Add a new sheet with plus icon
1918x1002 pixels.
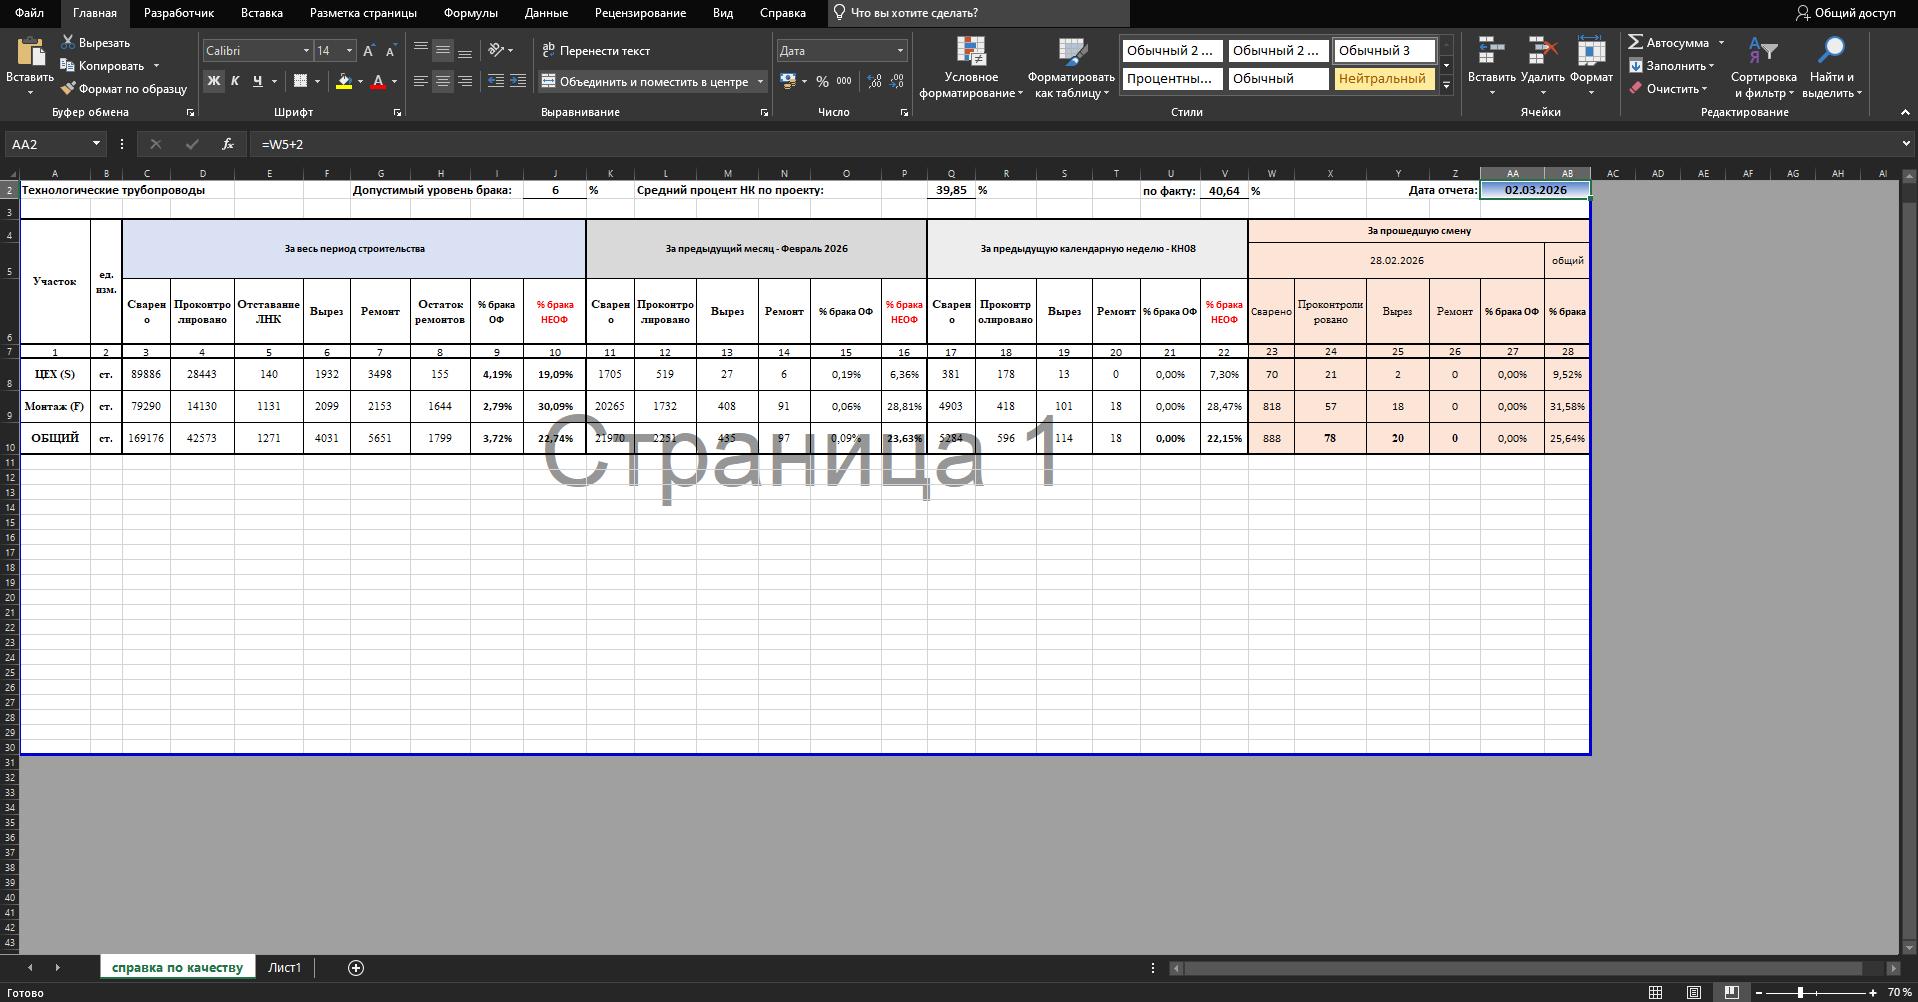(356, 968)
